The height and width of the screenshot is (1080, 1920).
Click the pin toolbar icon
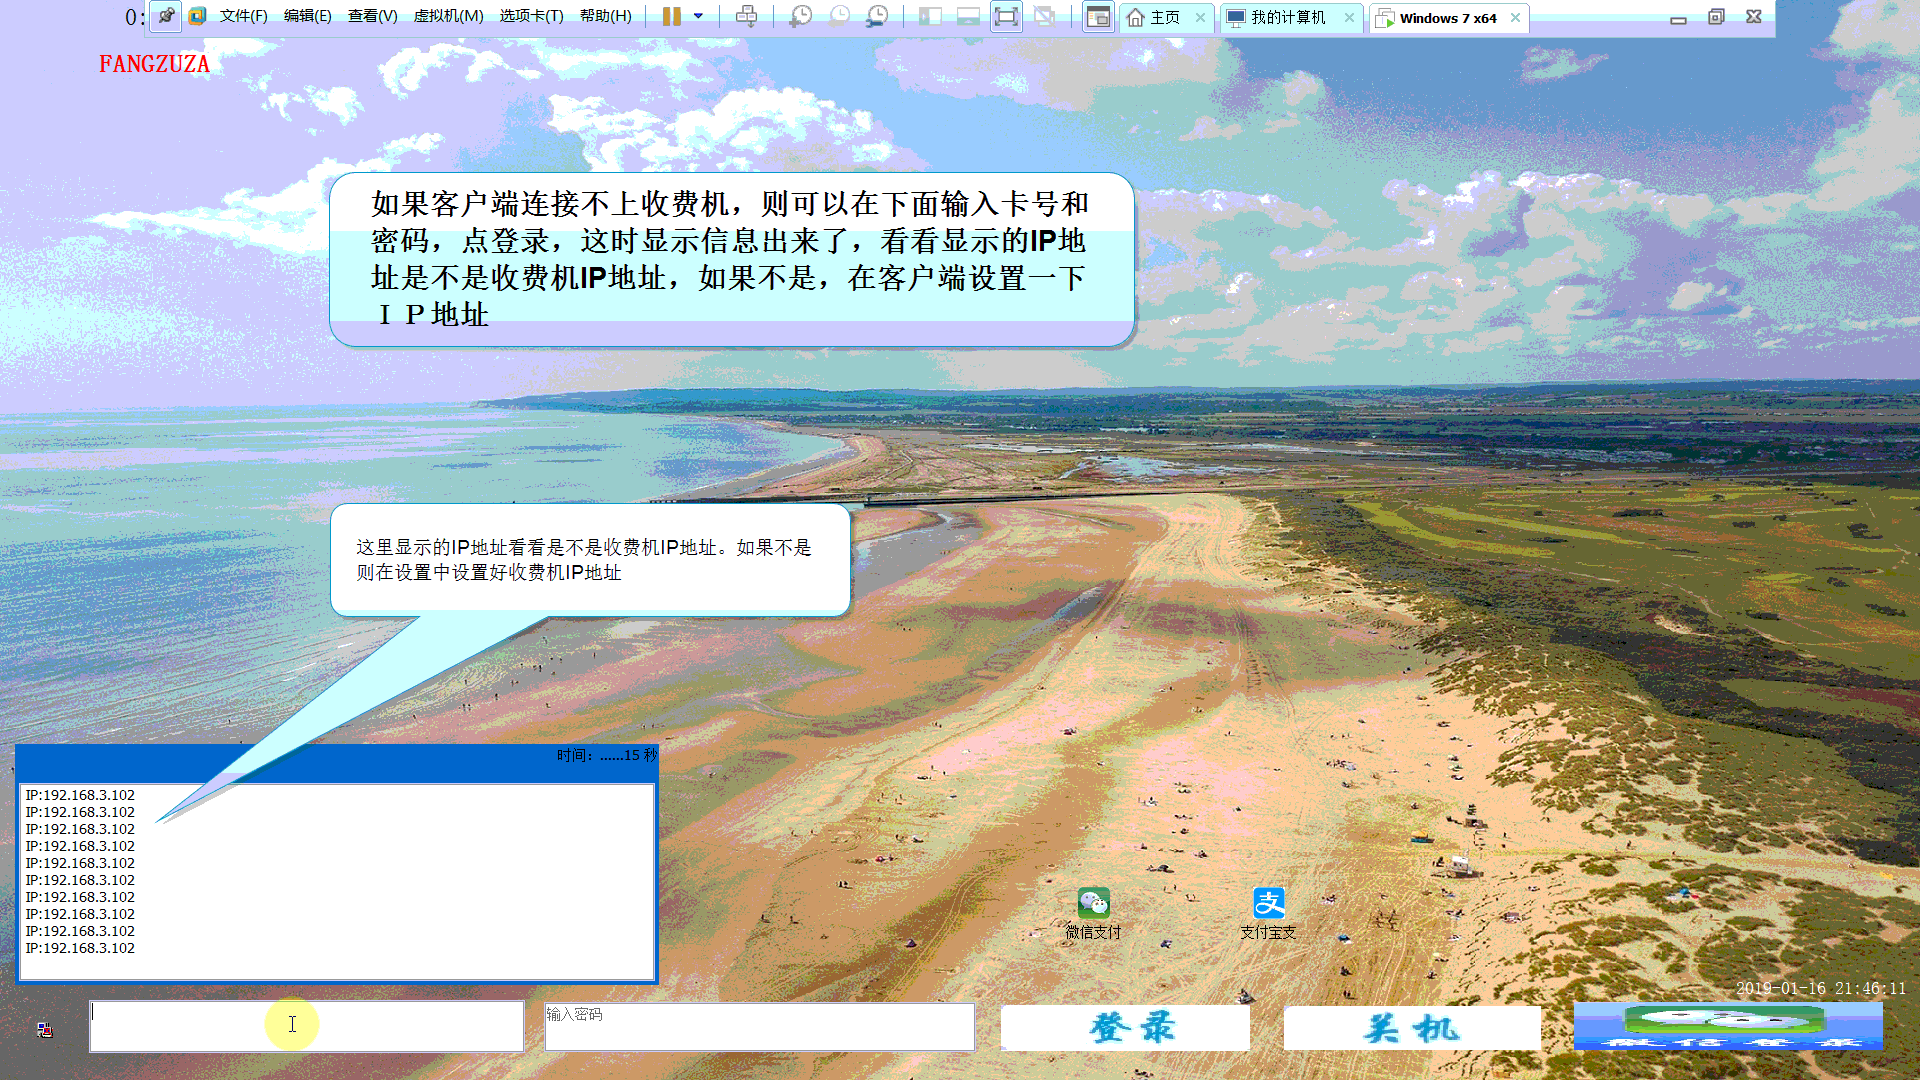tap(166, 16)
